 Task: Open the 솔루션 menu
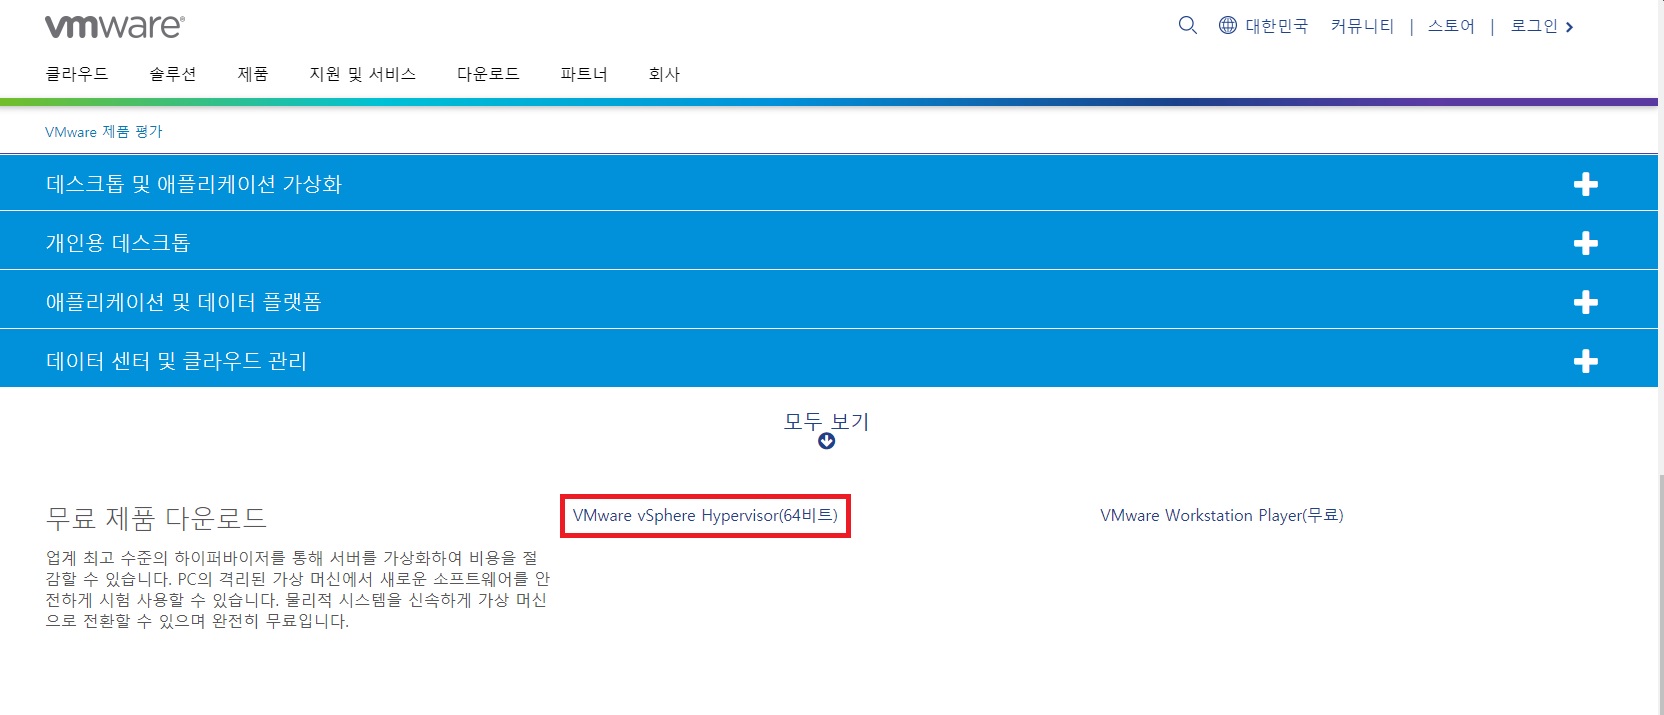pos(173,74)
